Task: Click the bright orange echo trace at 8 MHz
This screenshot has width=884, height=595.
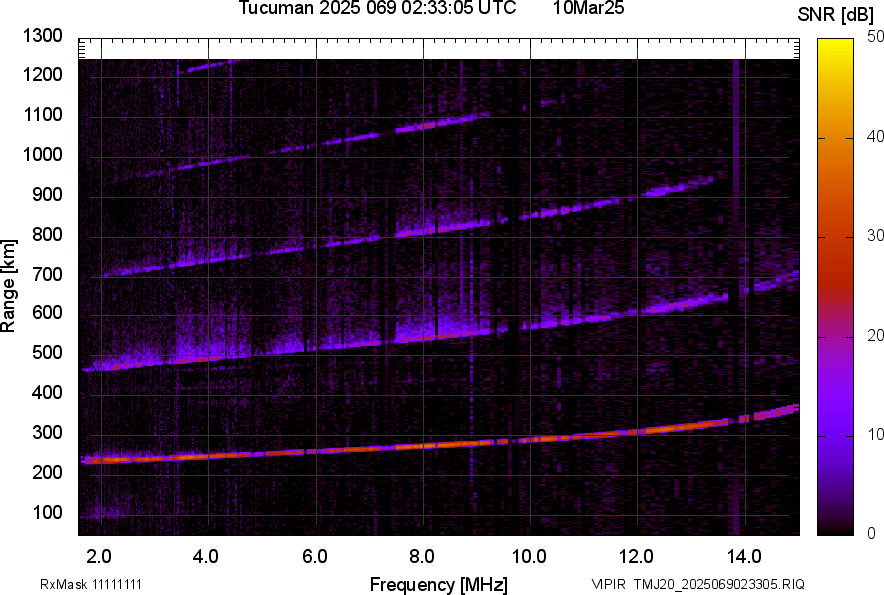Action: (x=422, y=445)
